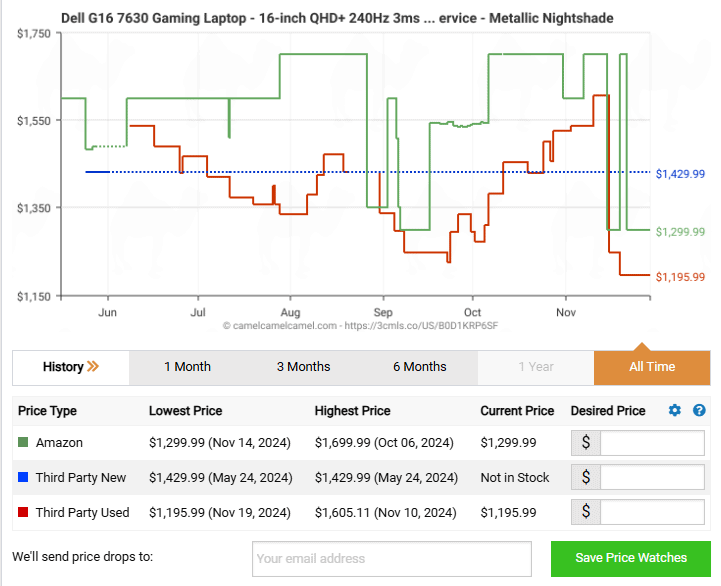Click the Current Price column header

click(517, 411)
